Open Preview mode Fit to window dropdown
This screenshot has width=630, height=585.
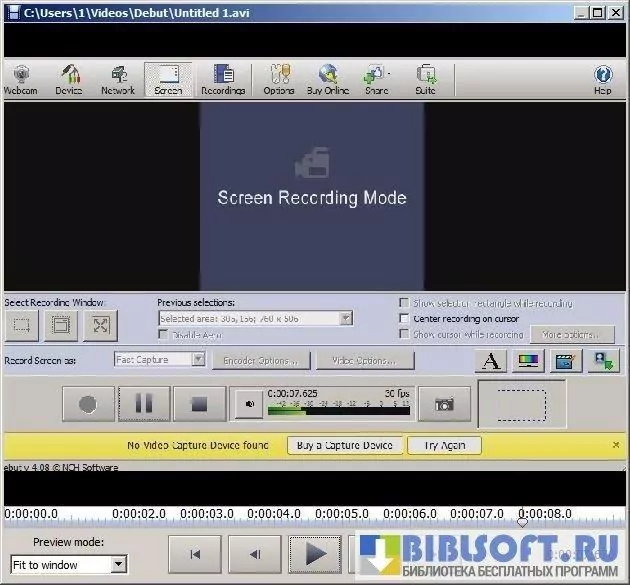click(119, 565)
